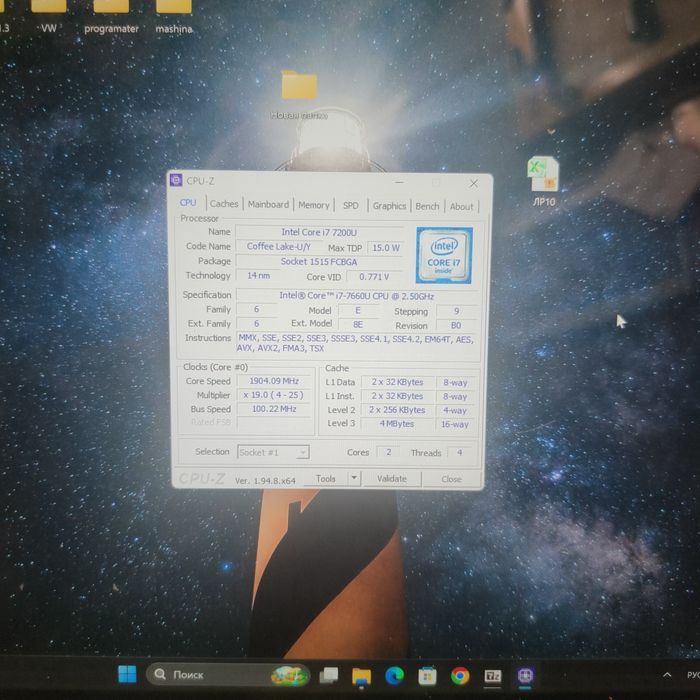Click the Validate button

click(x=392, y=479)
